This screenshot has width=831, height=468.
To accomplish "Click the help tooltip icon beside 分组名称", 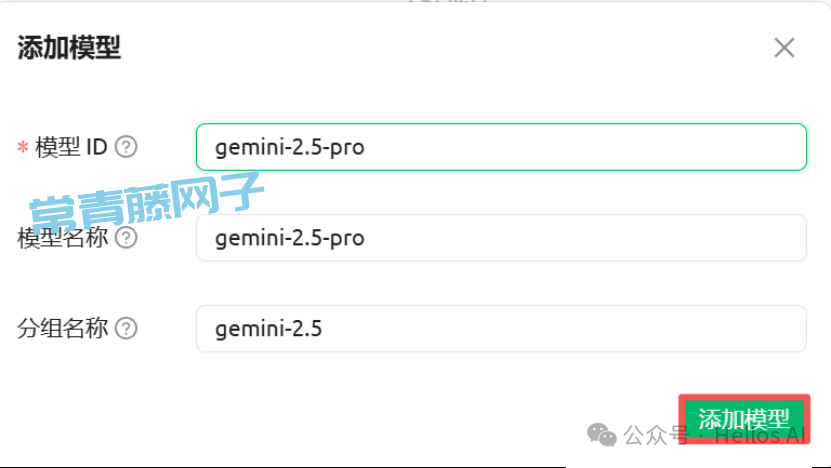I will [x=126, y=328].
